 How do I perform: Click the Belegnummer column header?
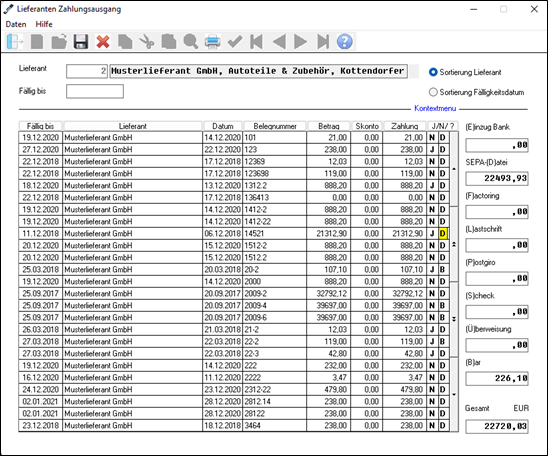point(275,126)
